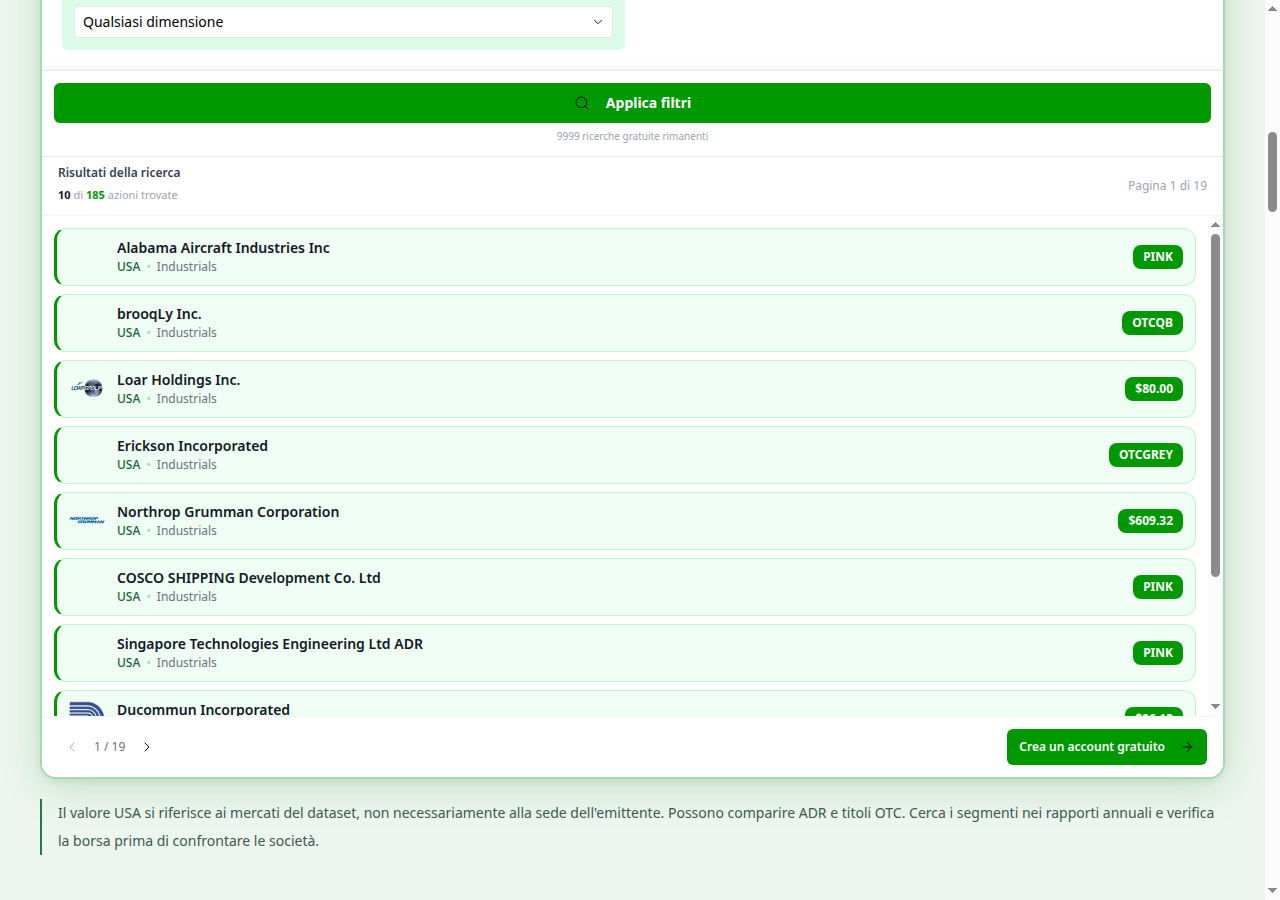
Task: Click the arrow icon in Crea un account
Action: pyautogui.click(x=1187, y=747)
